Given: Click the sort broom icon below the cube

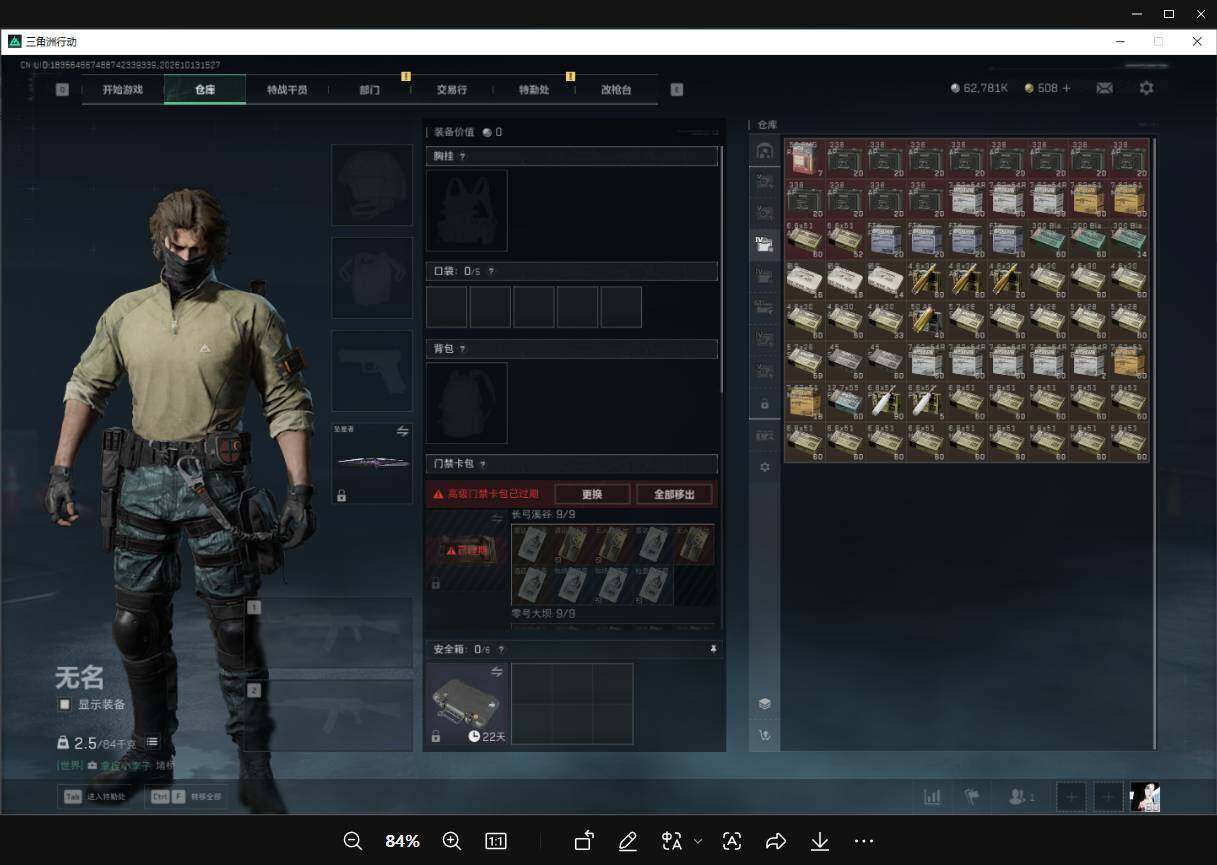Looking at the screenshot, I should (765, 735).
